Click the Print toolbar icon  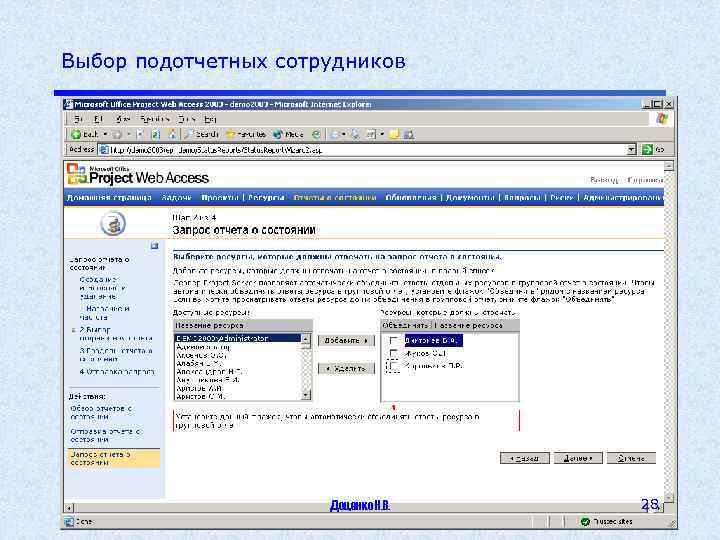point(355,134)
